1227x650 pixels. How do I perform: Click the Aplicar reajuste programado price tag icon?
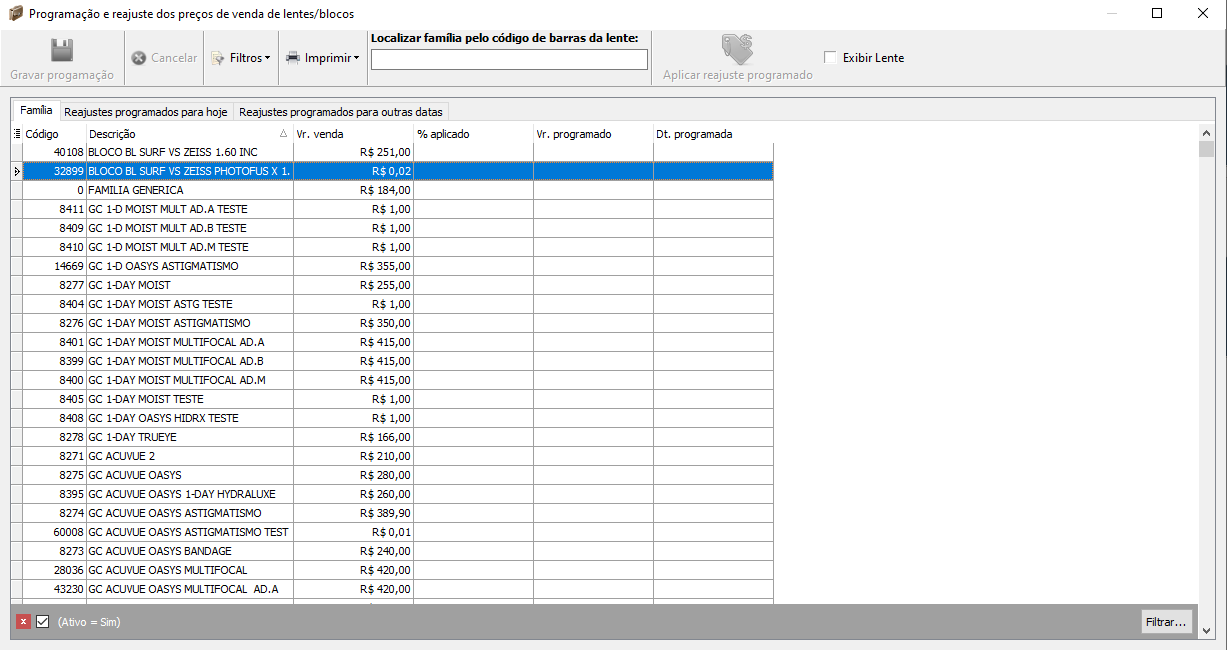[x=737, y=50]
